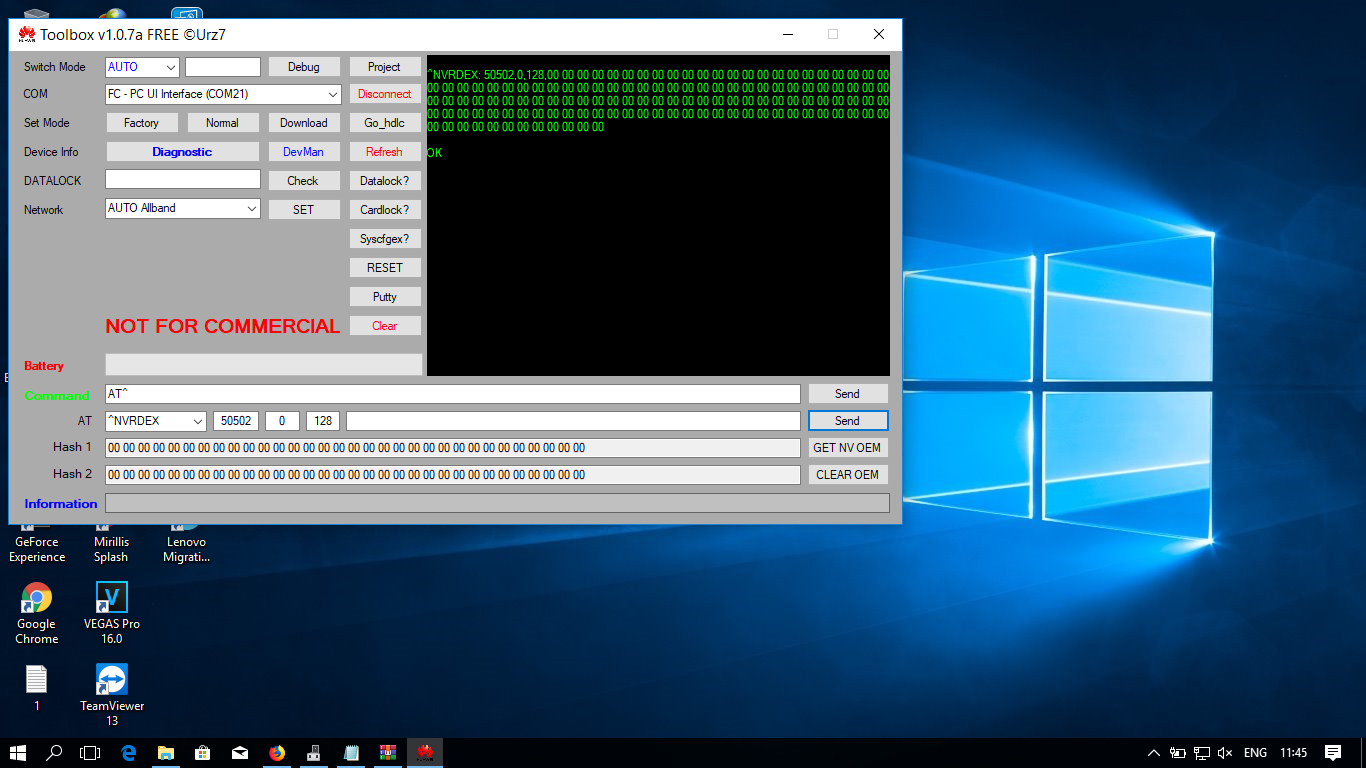
Task: Open the COM port dropdown
Action: pyautogui.click(x=332, y=94)
